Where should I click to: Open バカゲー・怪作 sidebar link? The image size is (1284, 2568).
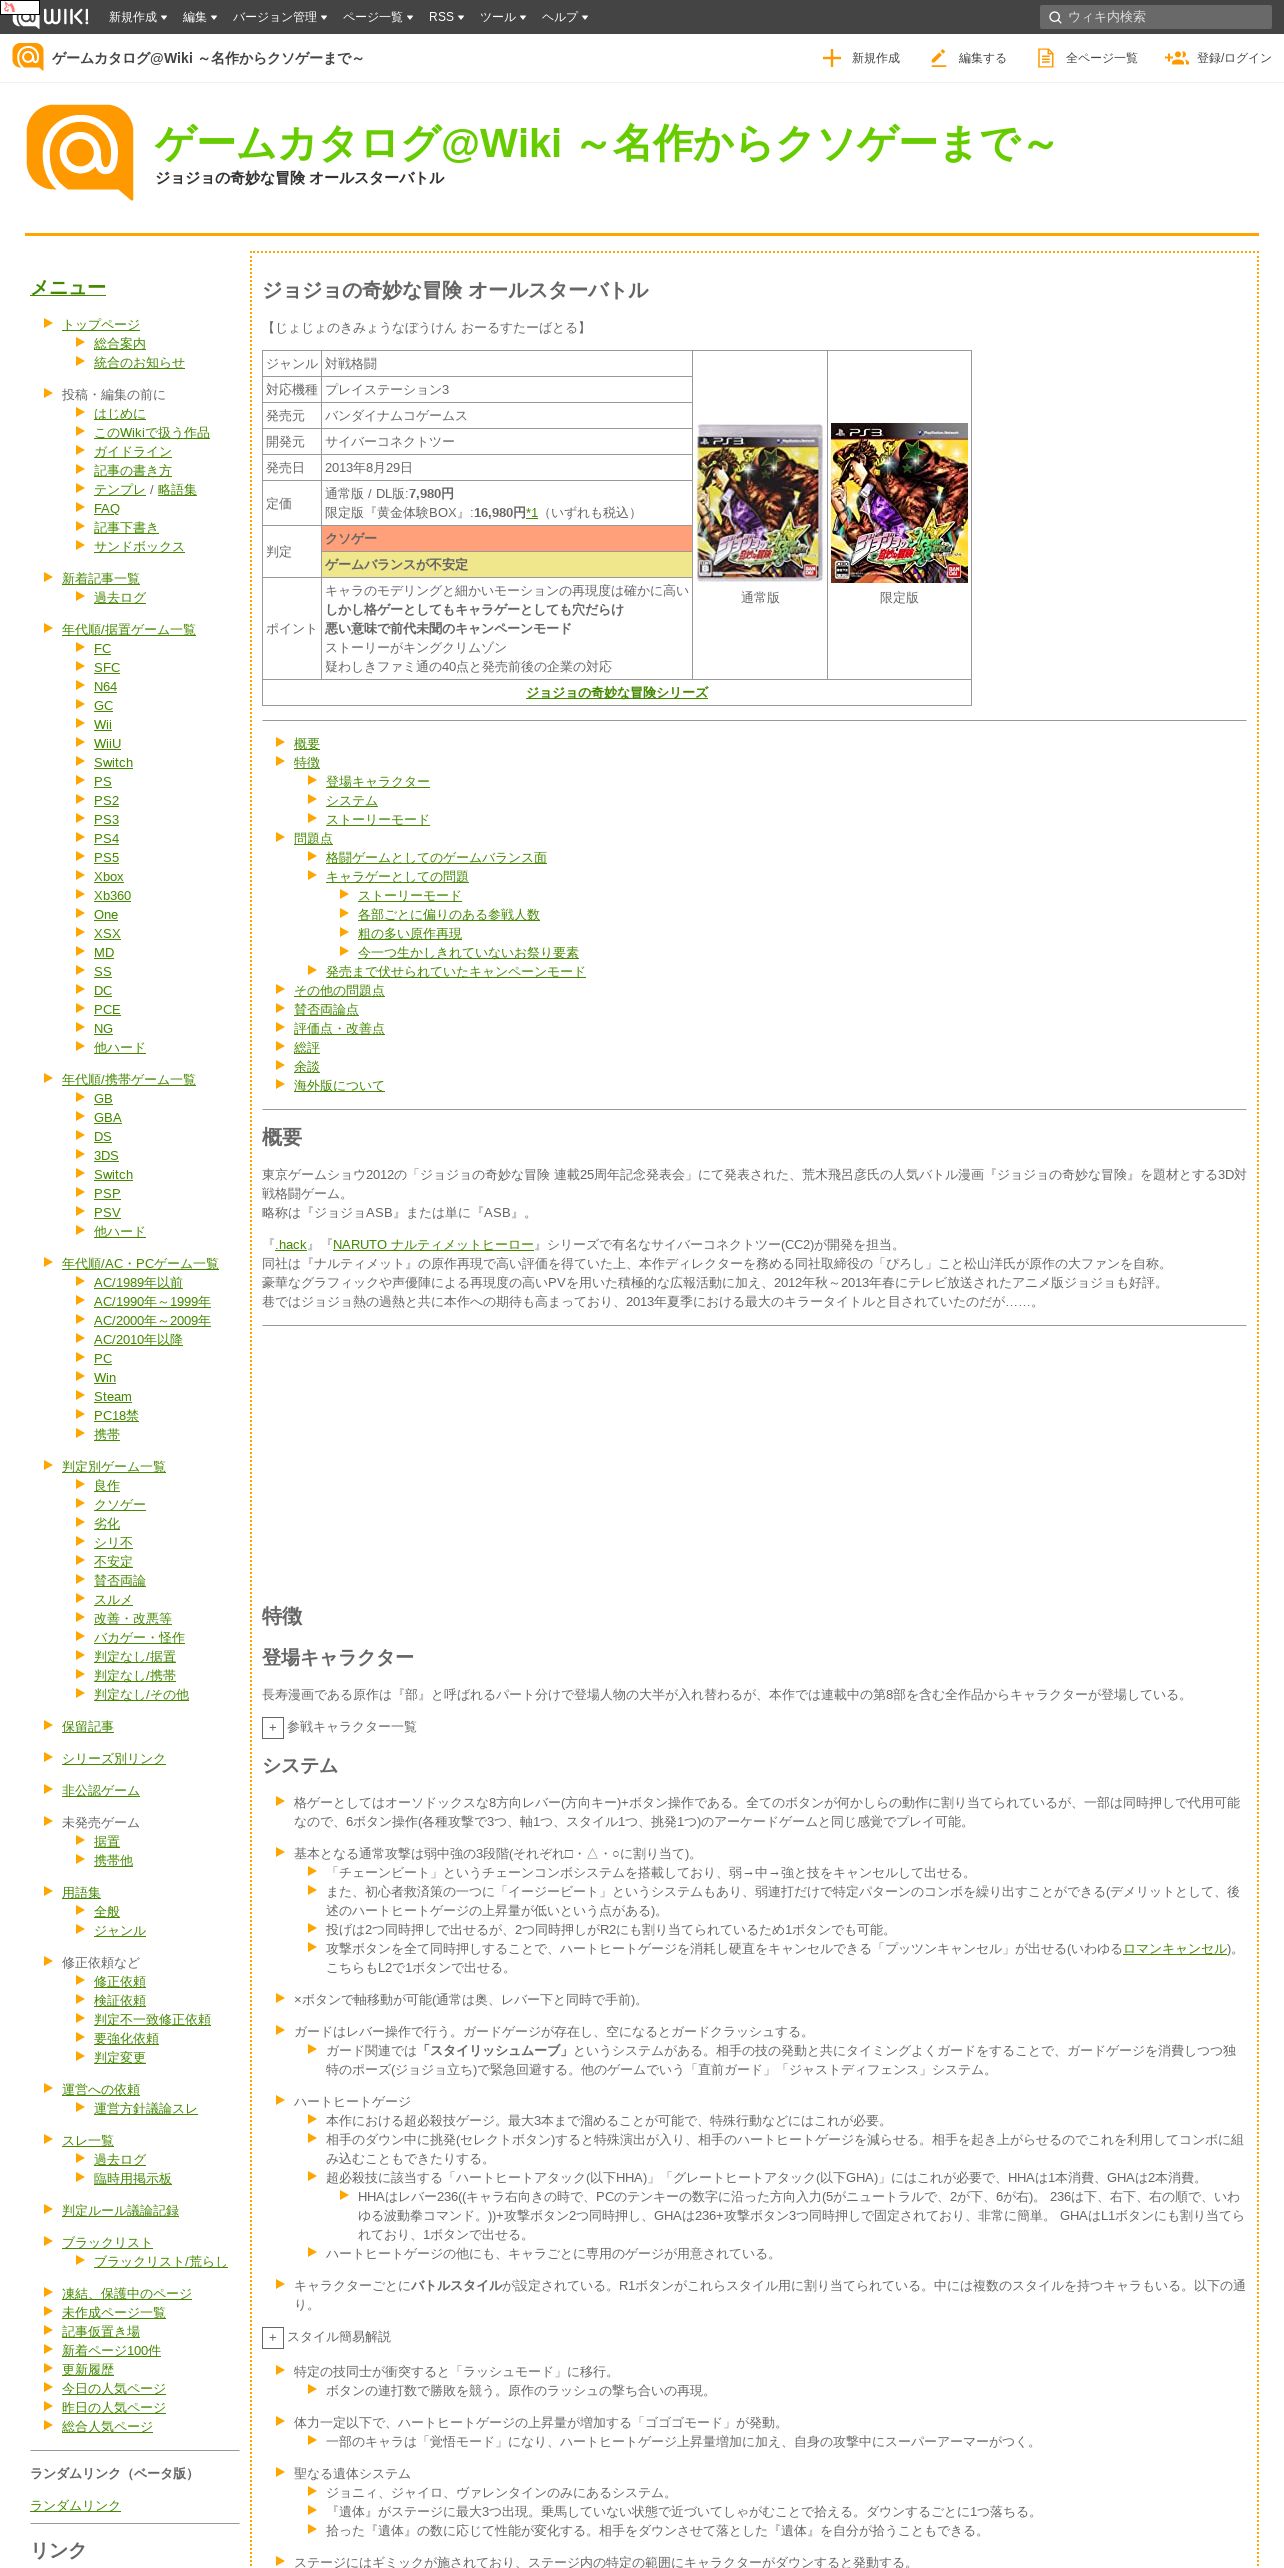point(139,1637)
